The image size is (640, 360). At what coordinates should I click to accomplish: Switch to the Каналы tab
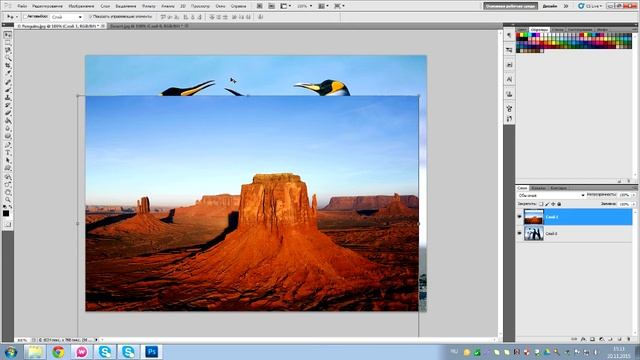pos(539,188)
